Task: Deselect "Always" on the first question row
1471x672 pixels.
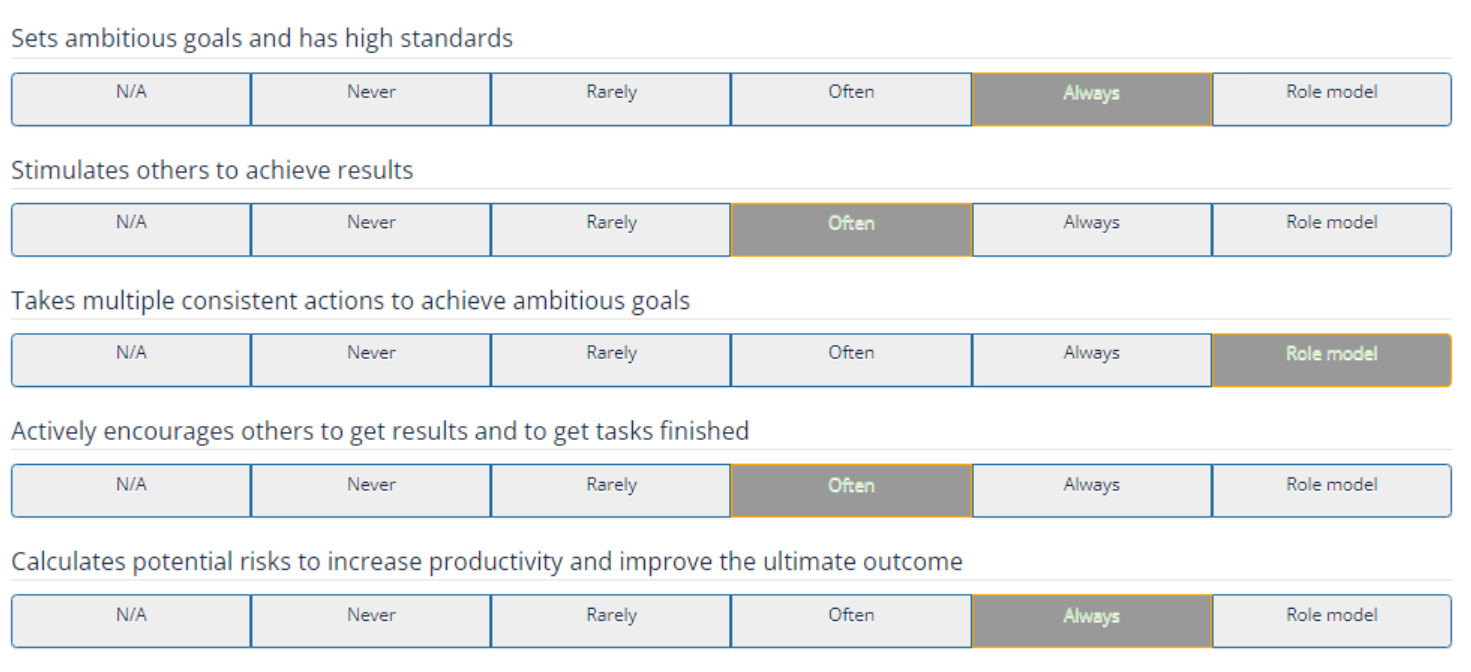Action: [x=1091, y=98]
